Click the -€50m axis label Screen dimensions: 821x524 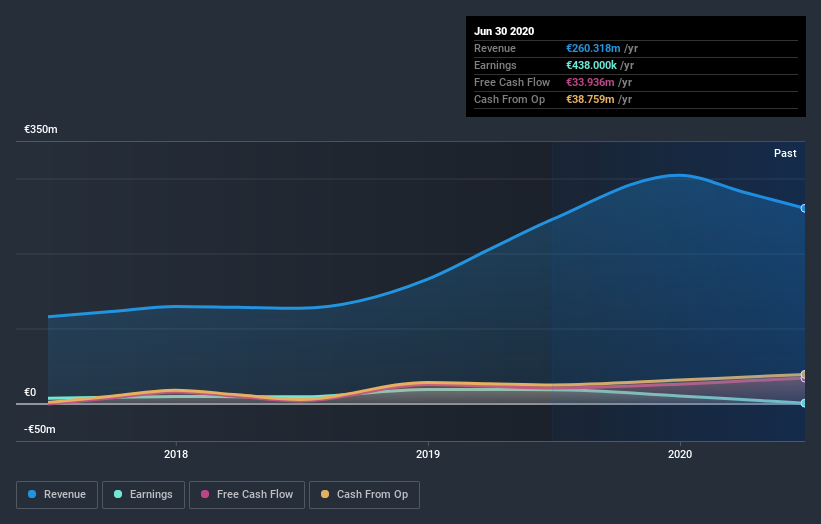tap(40, 429)
